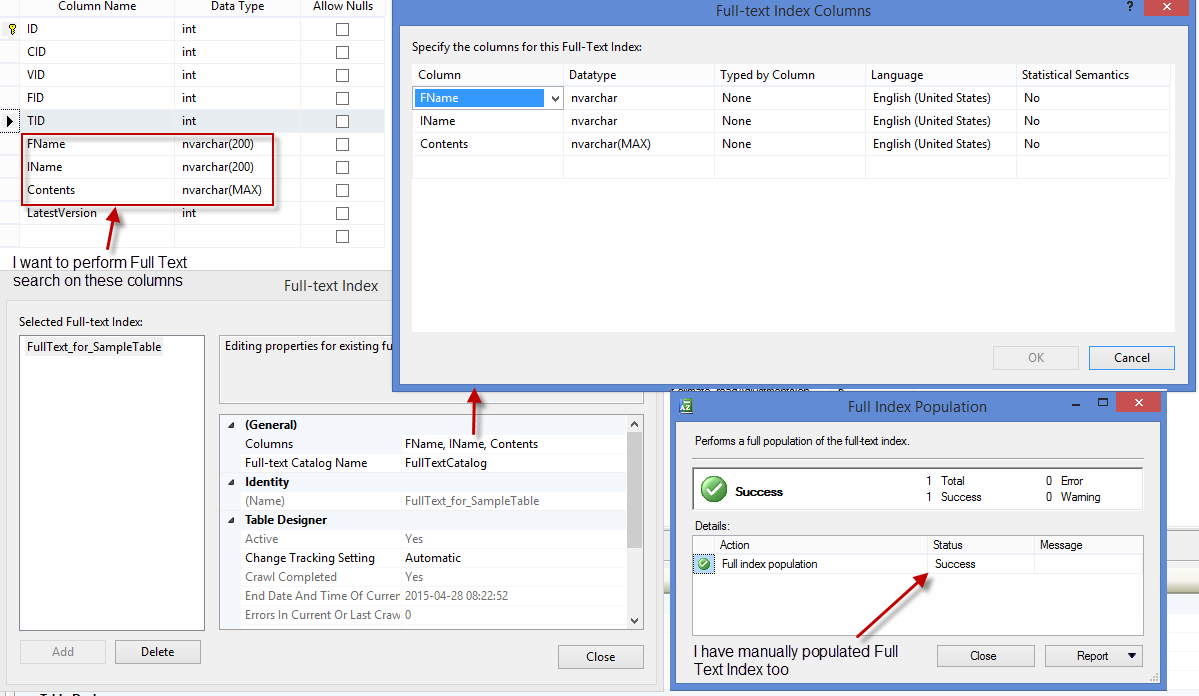Click the FName column name in table designer
This screenshot has width=1199, height=696.
tap(46, 144)
